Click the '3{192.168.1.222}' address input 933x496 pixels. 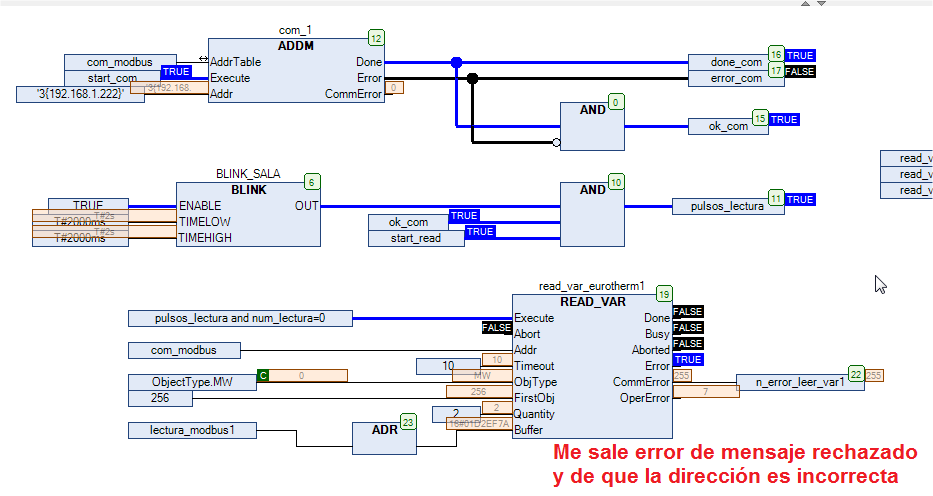pyautogui.click(x=80, y=94)
